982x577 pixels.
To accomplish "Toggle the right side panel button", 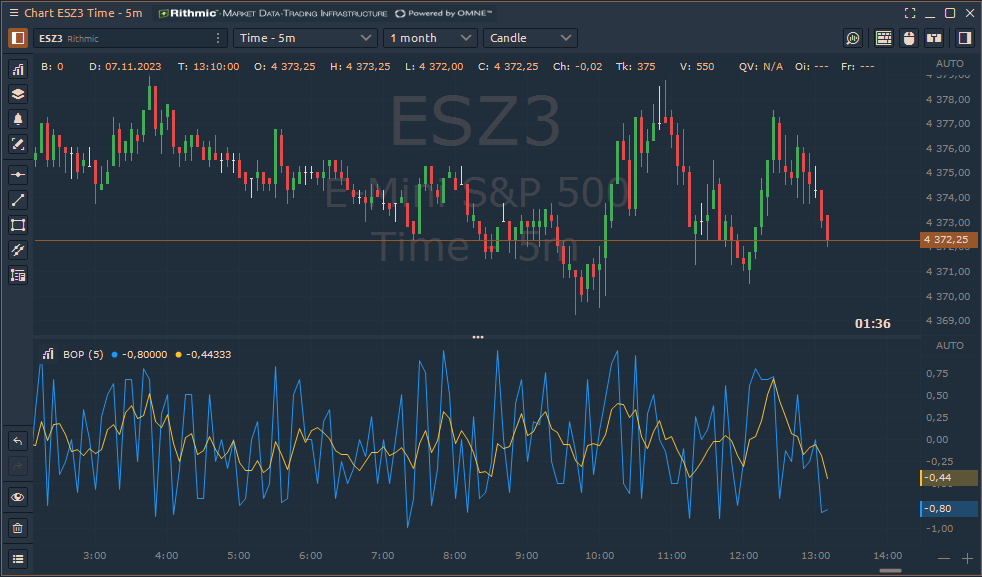I will click(x=964, y=38).
